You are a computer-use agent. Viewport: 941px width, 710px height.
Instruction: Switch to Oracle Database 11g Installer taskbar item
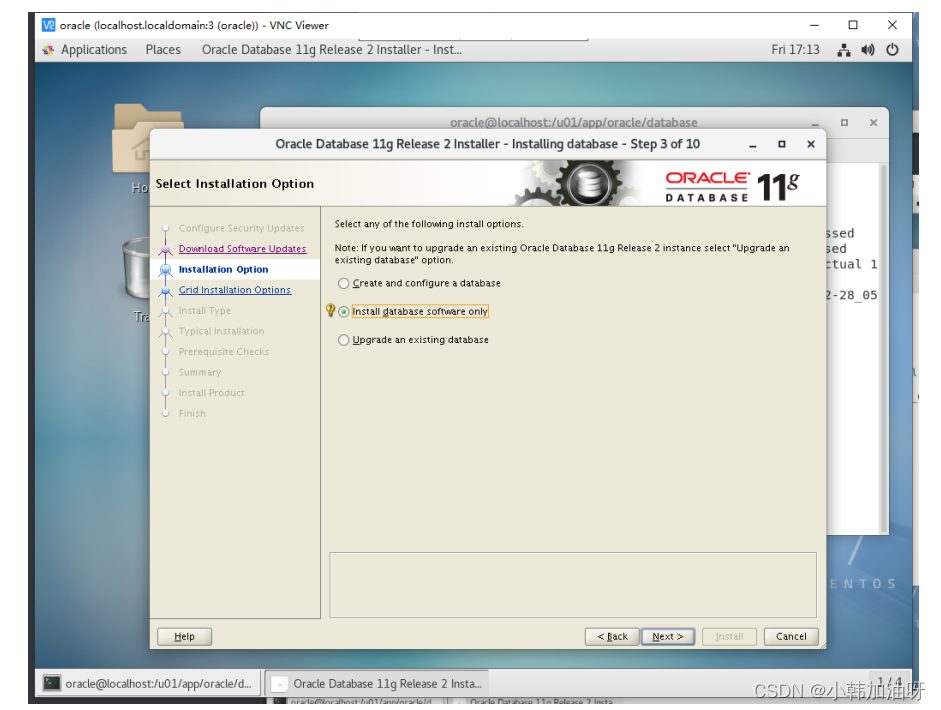(x=377, y=684)
